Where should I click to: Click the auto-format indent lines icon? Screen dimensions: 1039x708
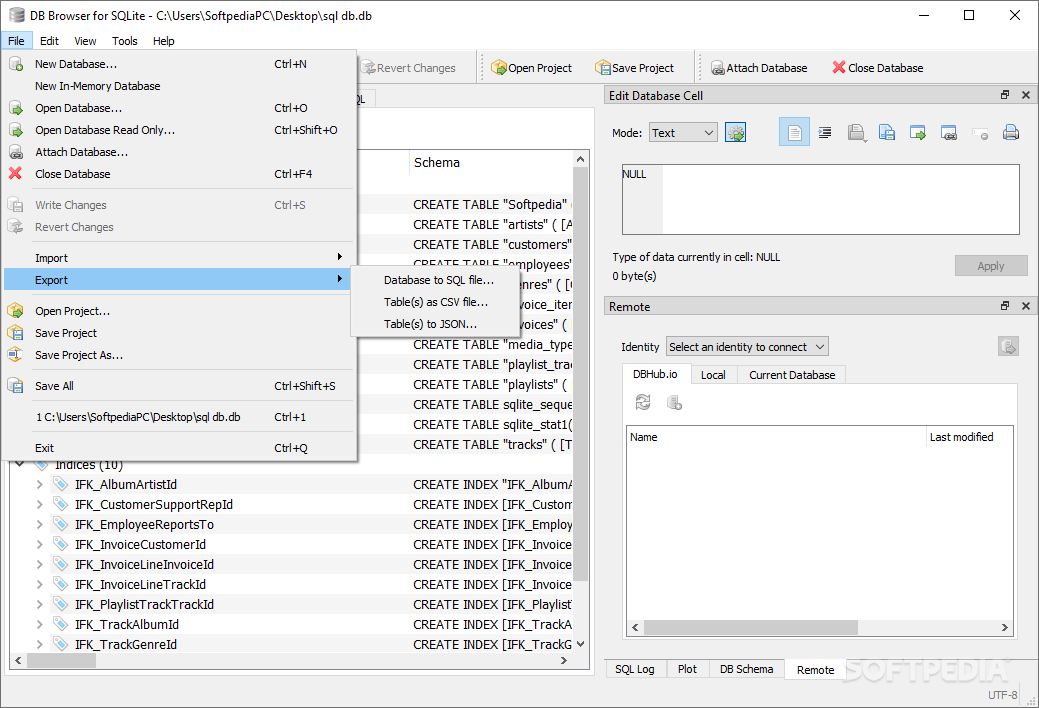tap(825, 133)
